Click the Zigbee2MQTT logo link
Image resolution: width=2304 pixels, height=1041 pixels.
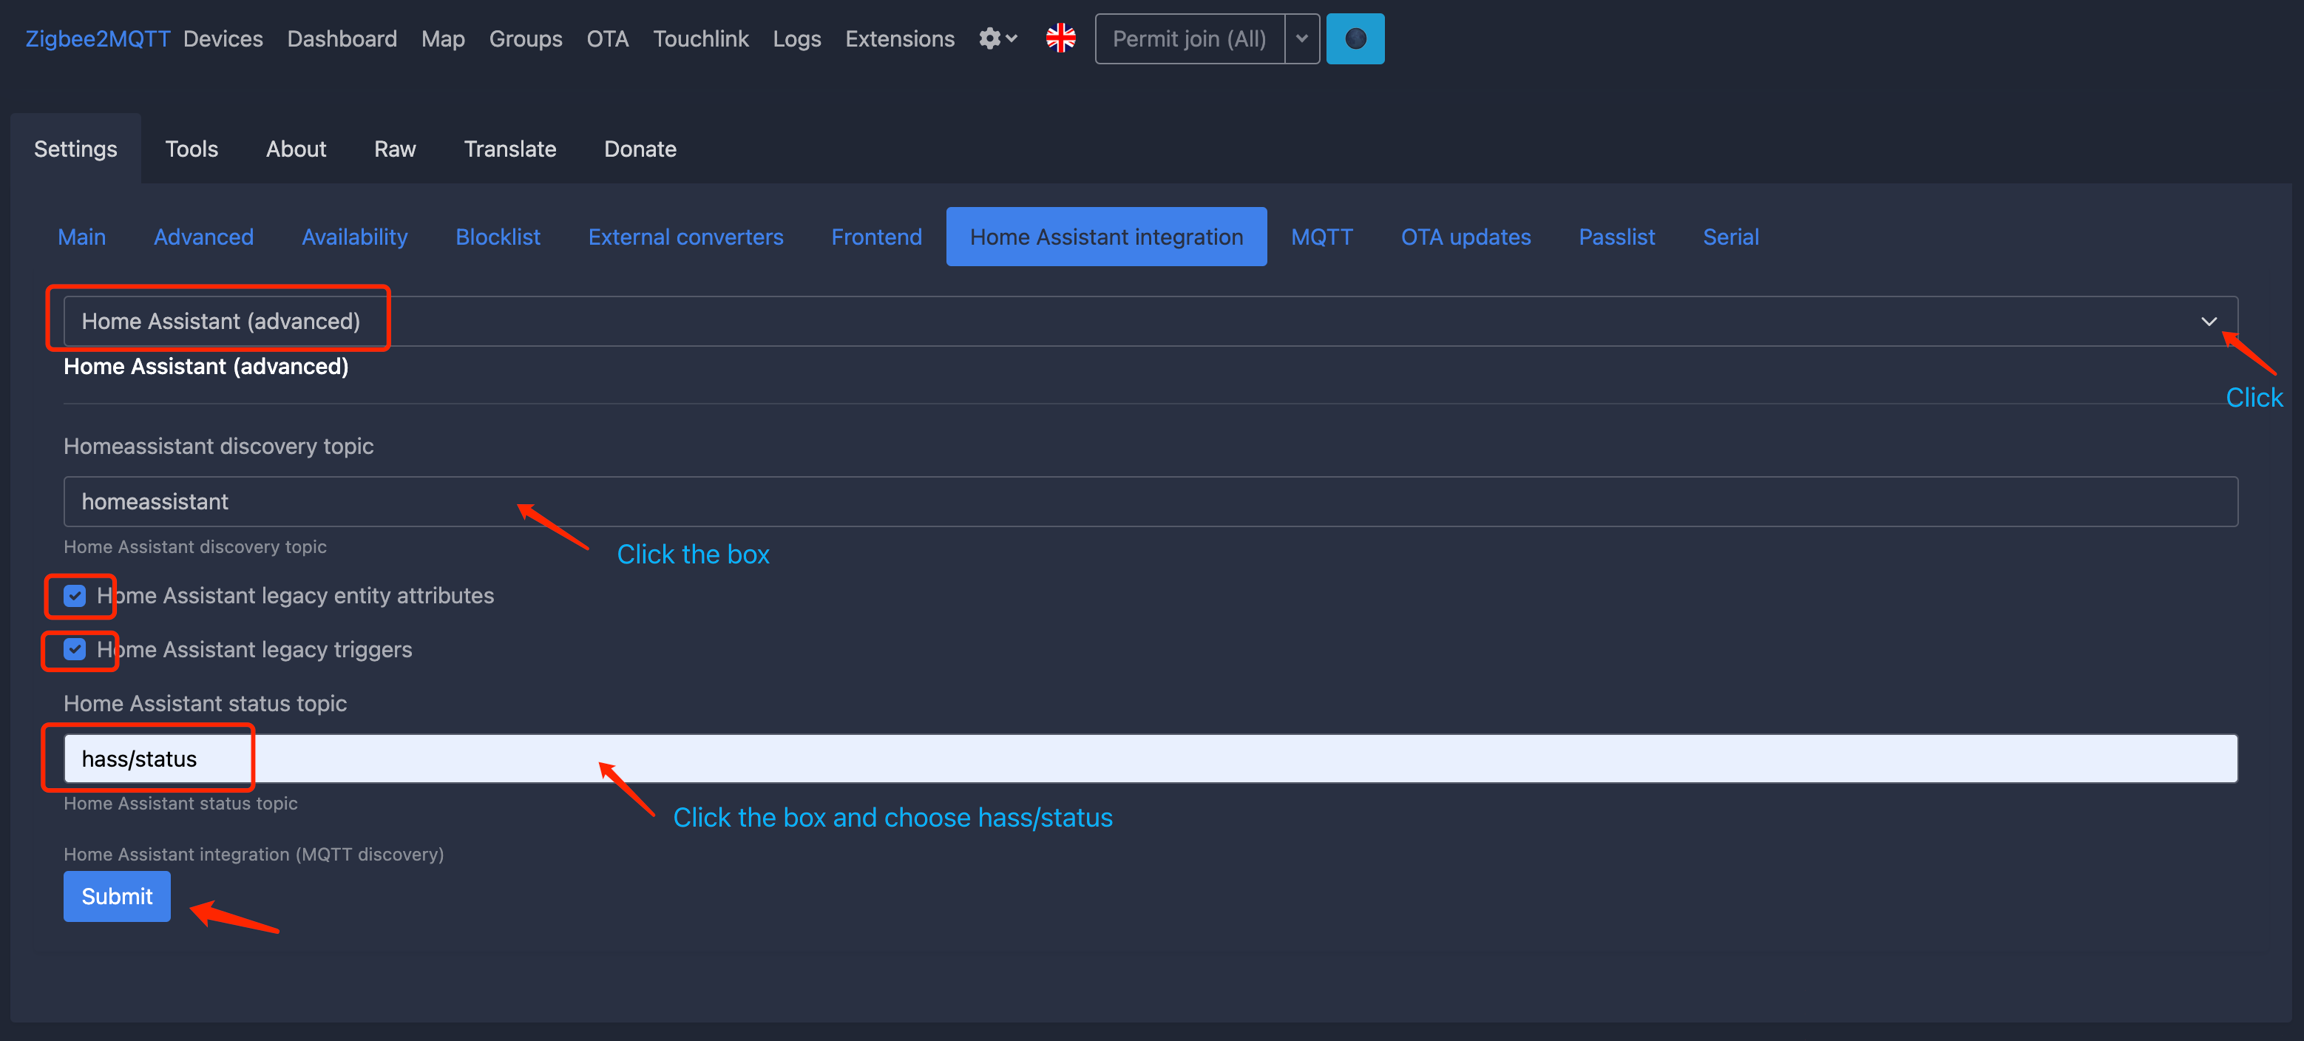point(97,39)
